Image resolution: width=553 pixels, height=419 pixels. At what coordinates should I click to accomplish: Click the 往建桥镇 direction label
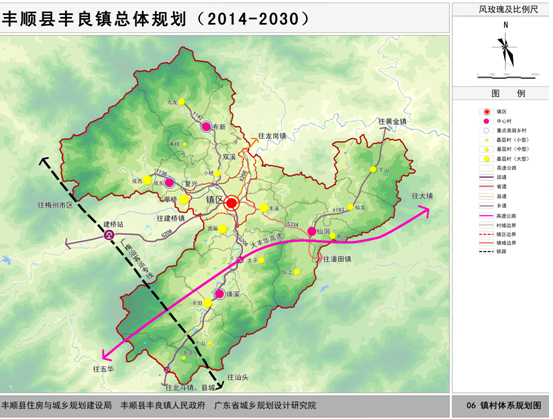170,219
